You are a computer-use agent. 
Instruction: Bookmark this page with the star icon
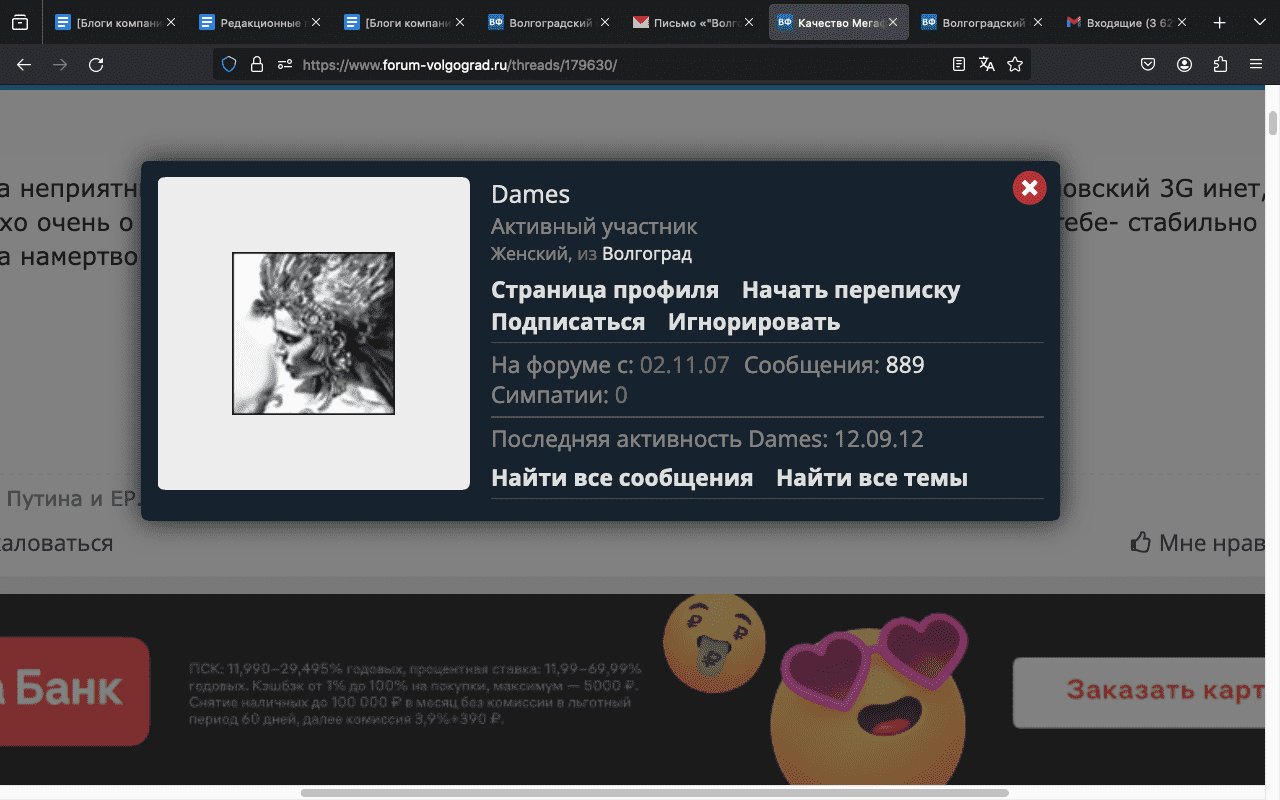[1015, 65]
